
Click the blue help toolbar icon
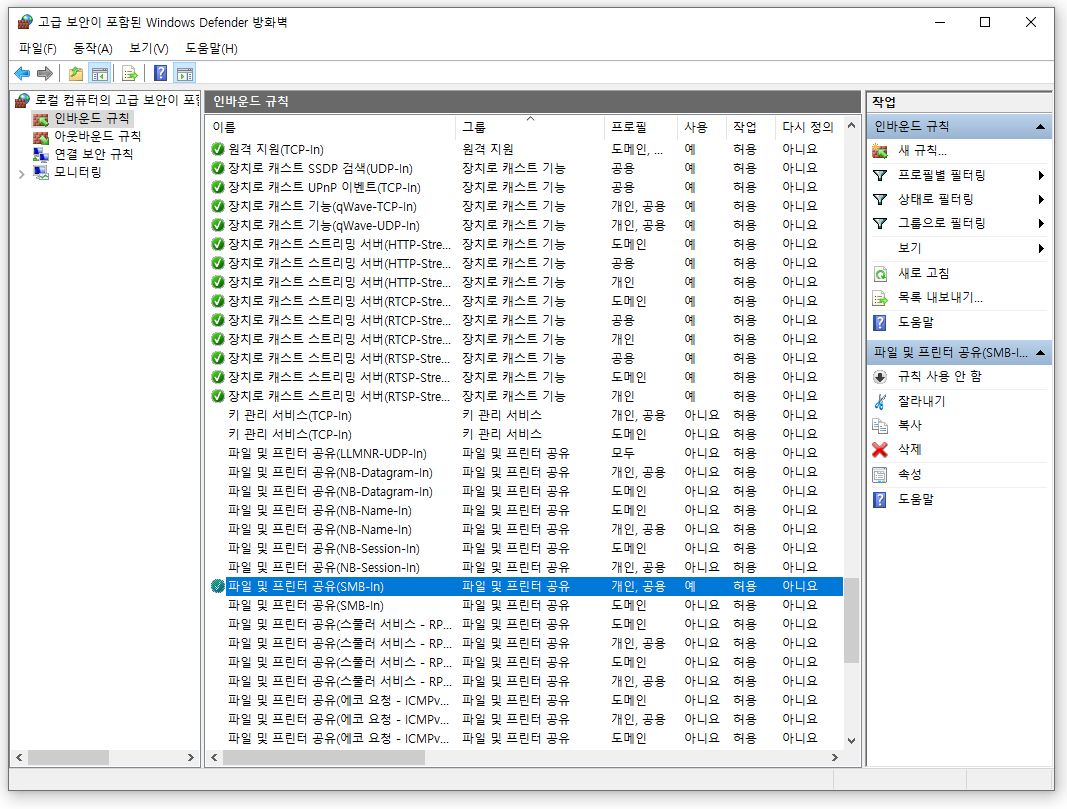click(161, 73)
